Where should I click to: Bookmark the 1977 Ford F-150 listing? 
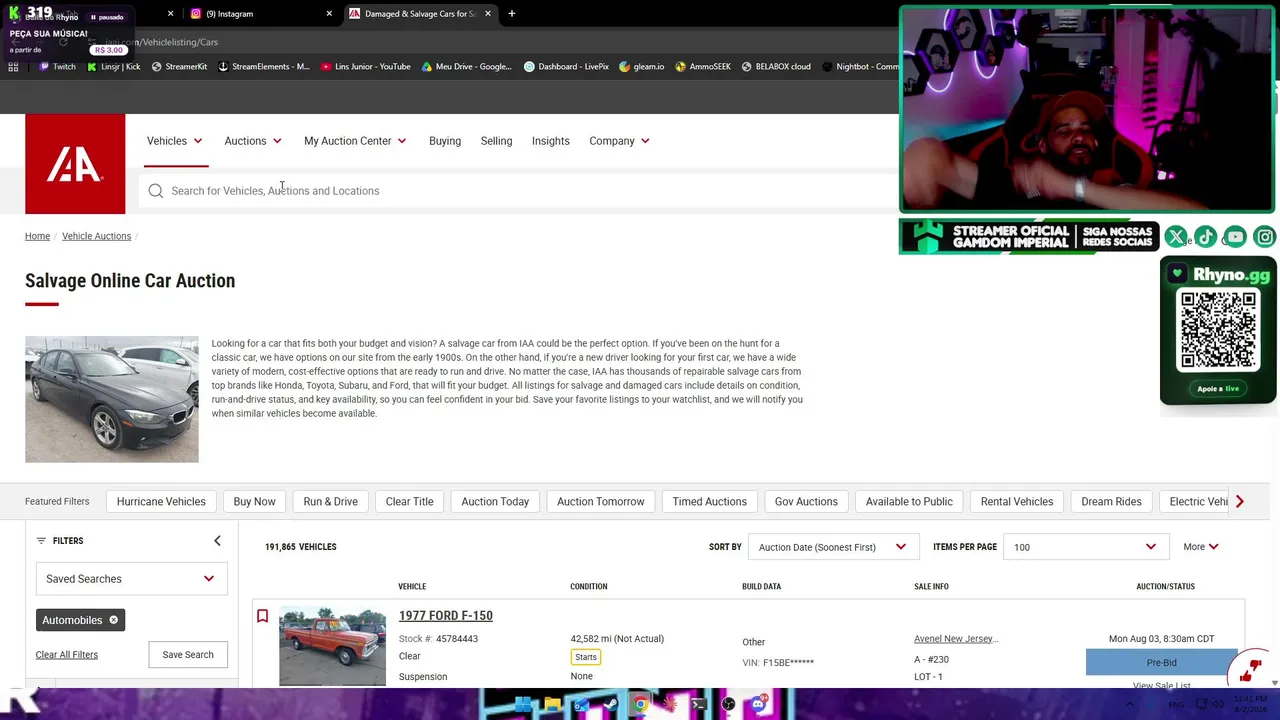click(x=262, y=617)
